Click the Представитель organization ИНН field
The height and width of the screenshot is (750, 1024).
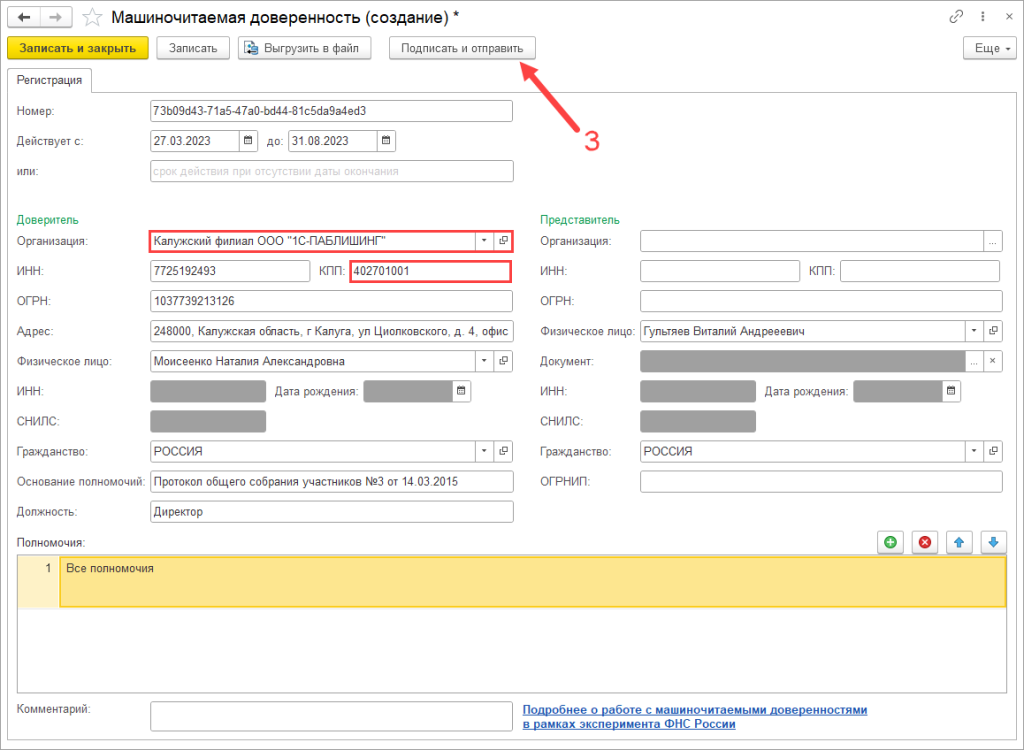tap(720, 271)
